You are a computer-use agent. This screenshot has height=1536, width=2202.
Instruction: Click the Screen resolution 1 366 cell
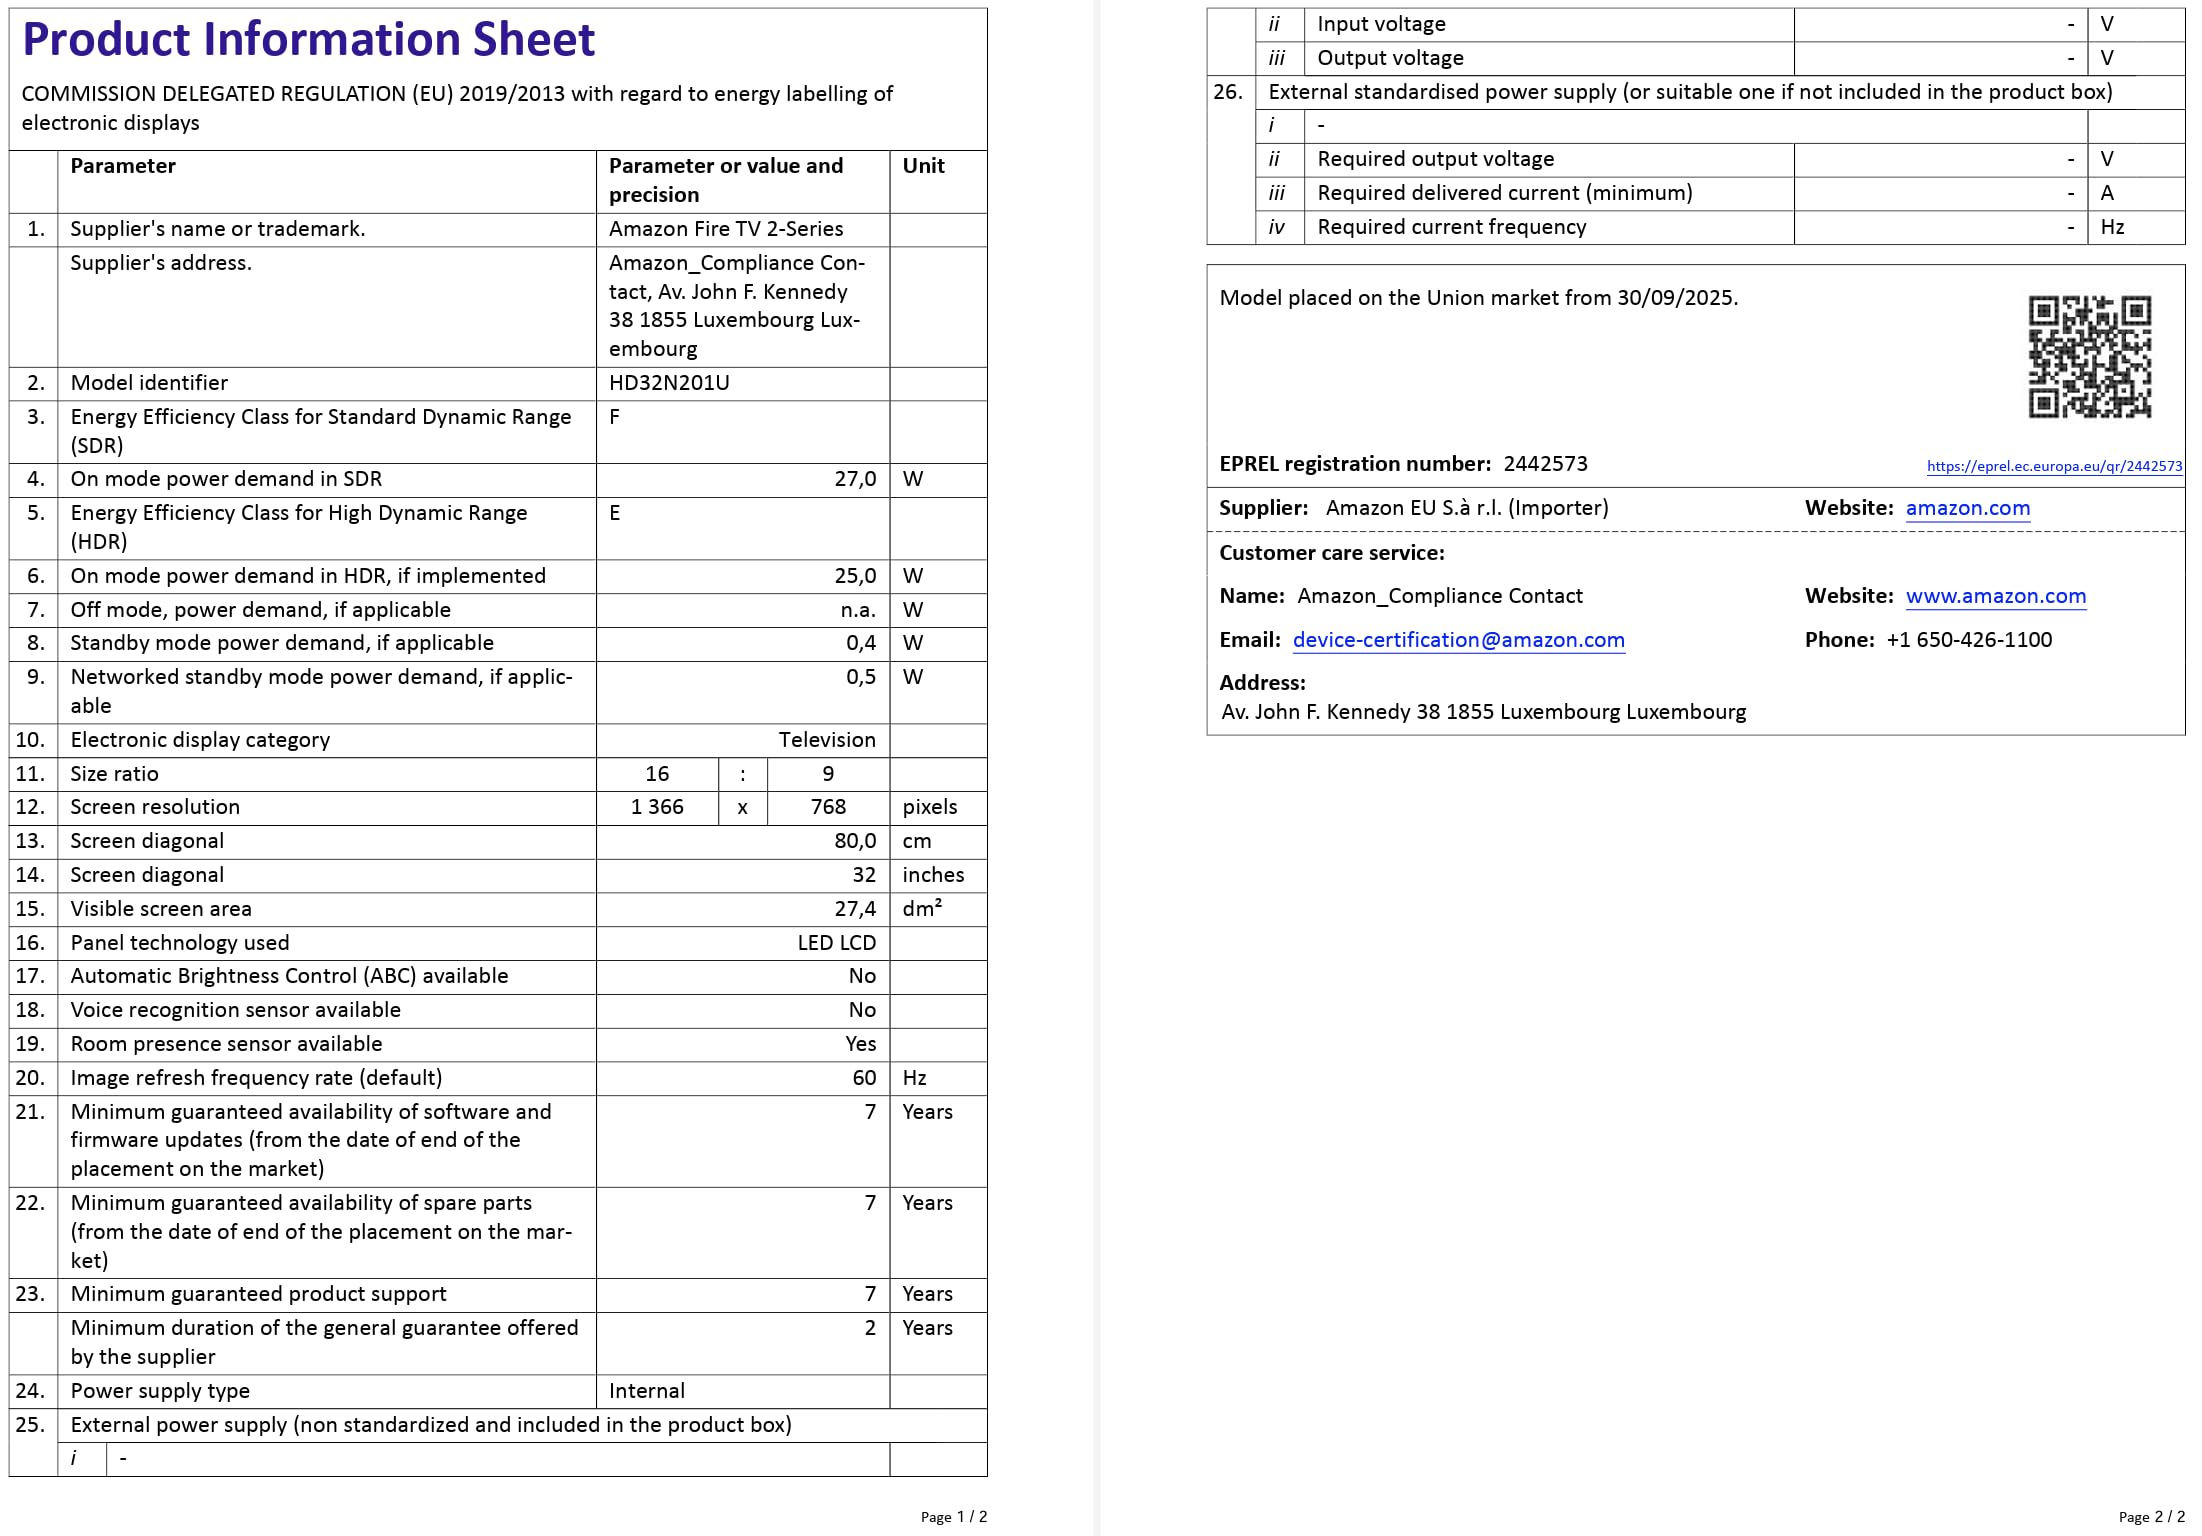pyautogui.click(x=657, y=808)
